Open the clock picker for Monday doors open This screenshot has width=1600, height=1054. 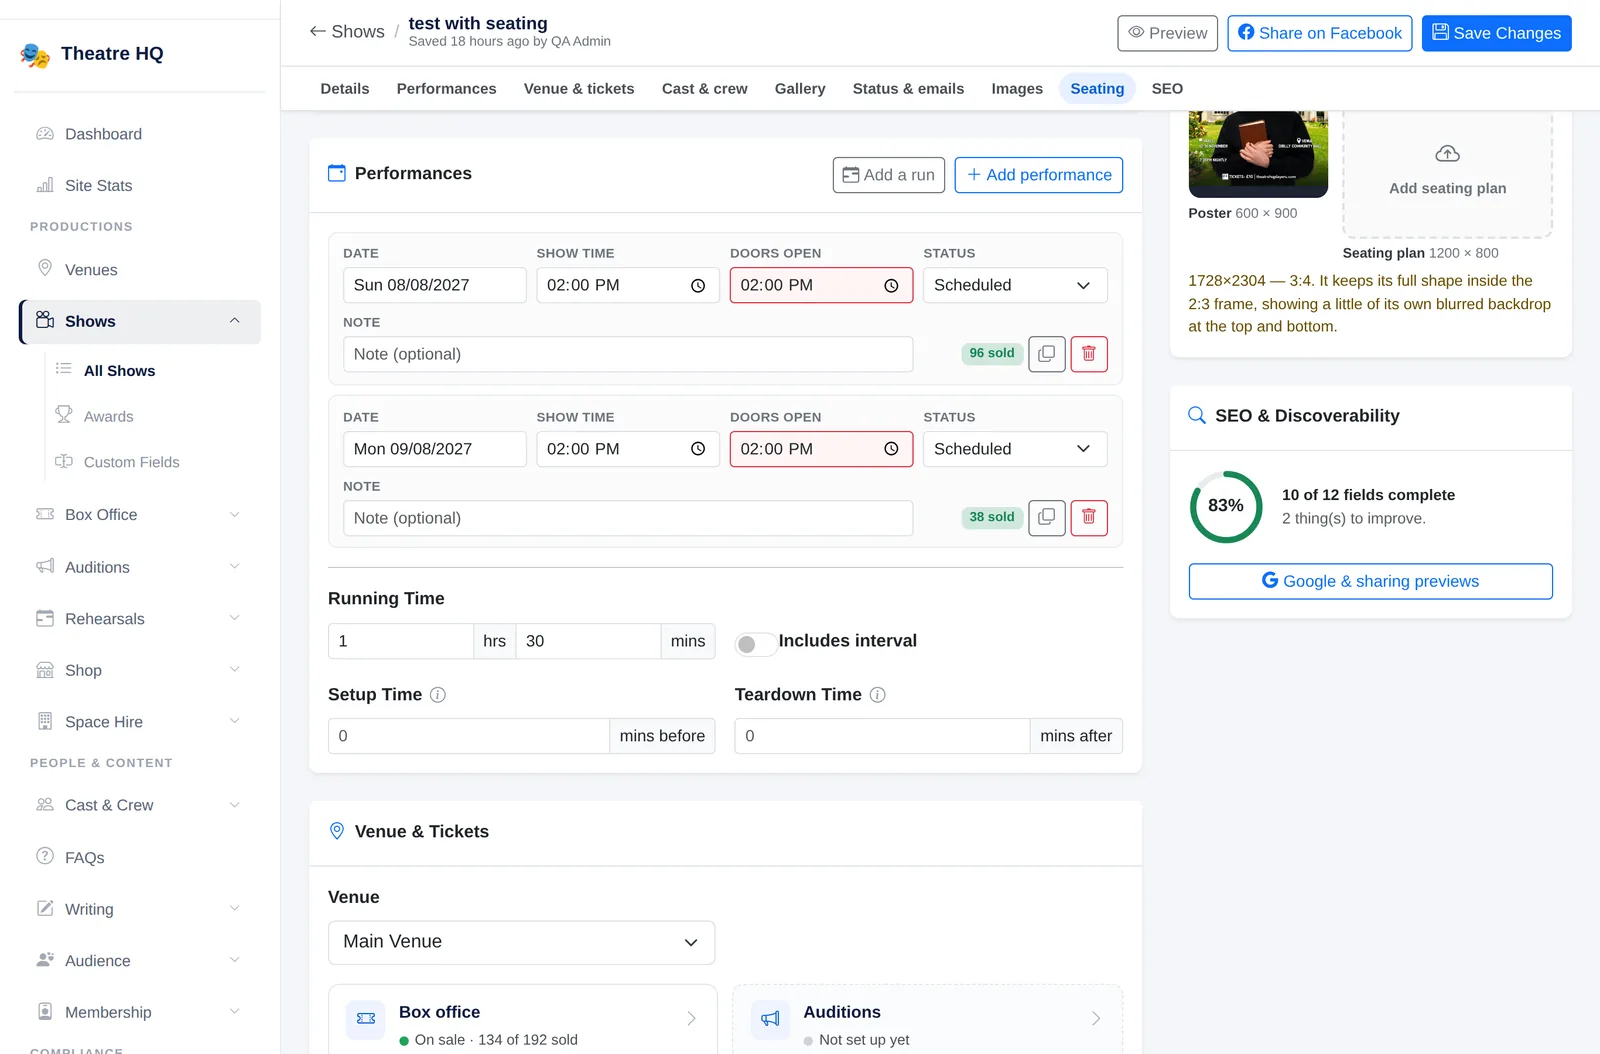[891, 450]
